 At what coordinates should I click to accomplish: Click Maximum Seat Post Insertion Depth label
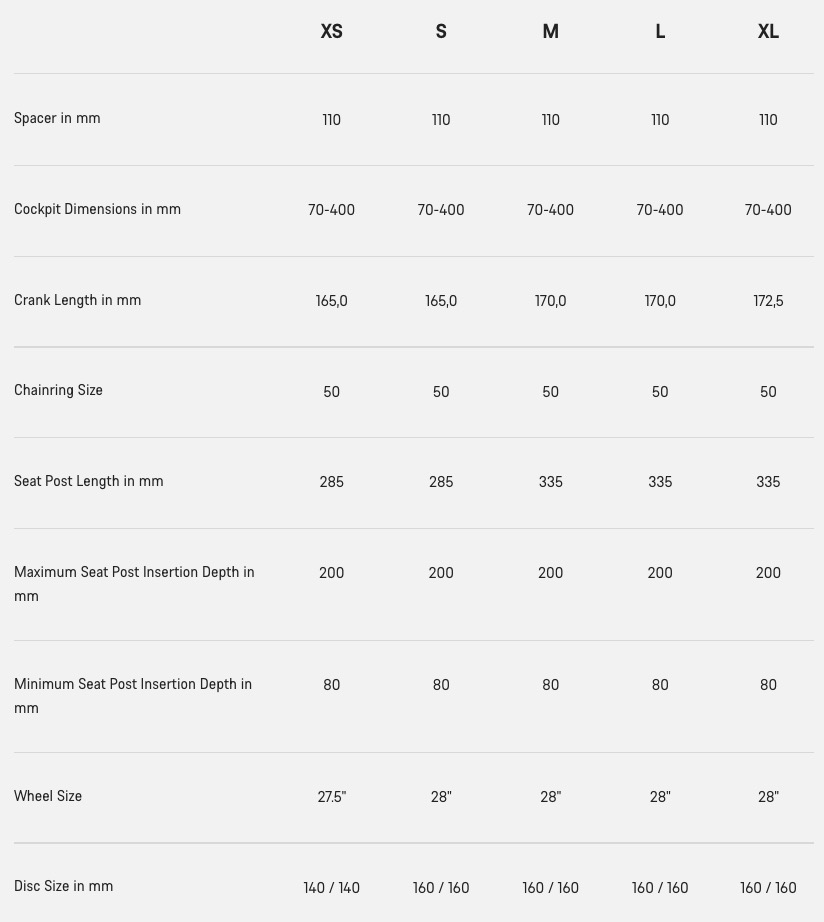click(x=134, y=584)
